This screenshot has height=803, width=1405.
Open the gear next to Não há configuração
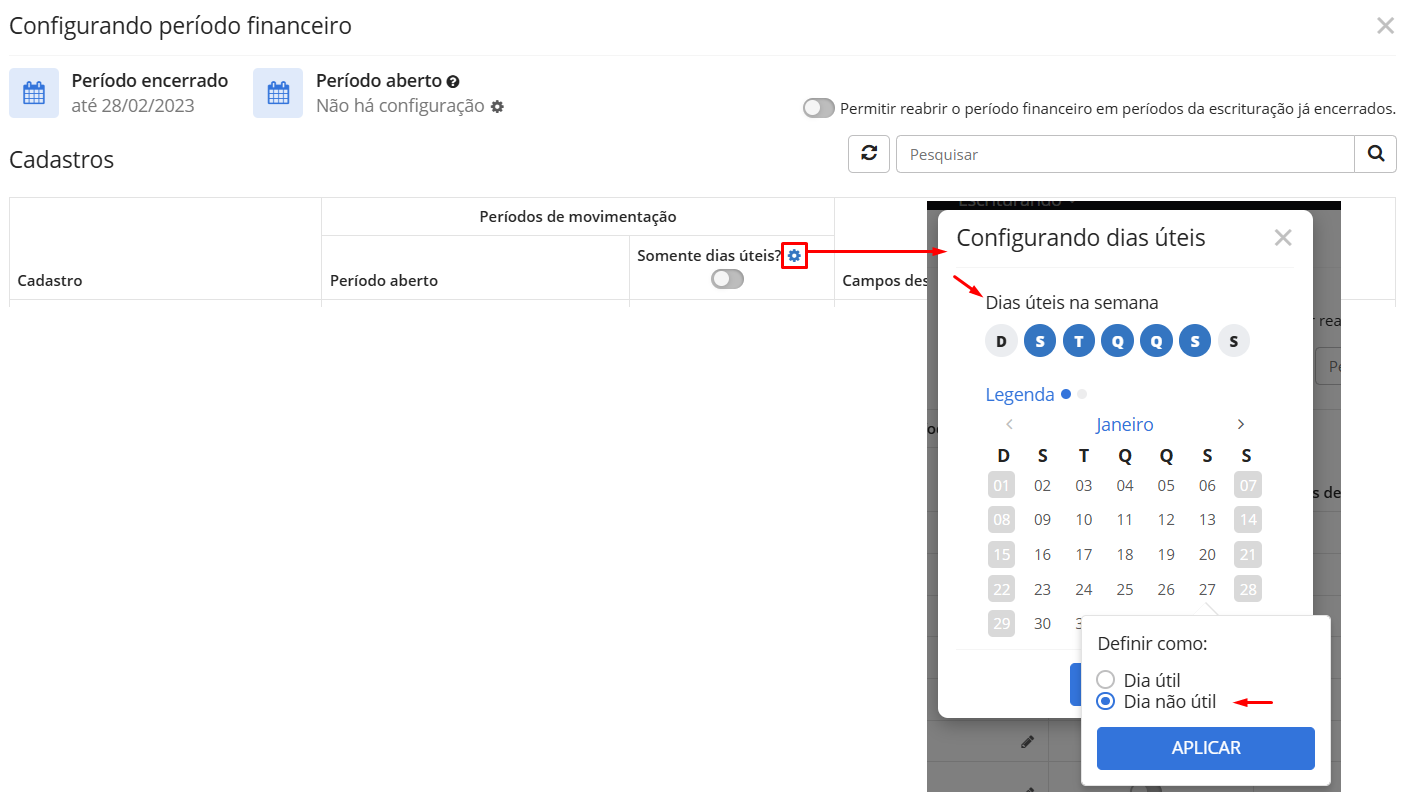[497, 106]
